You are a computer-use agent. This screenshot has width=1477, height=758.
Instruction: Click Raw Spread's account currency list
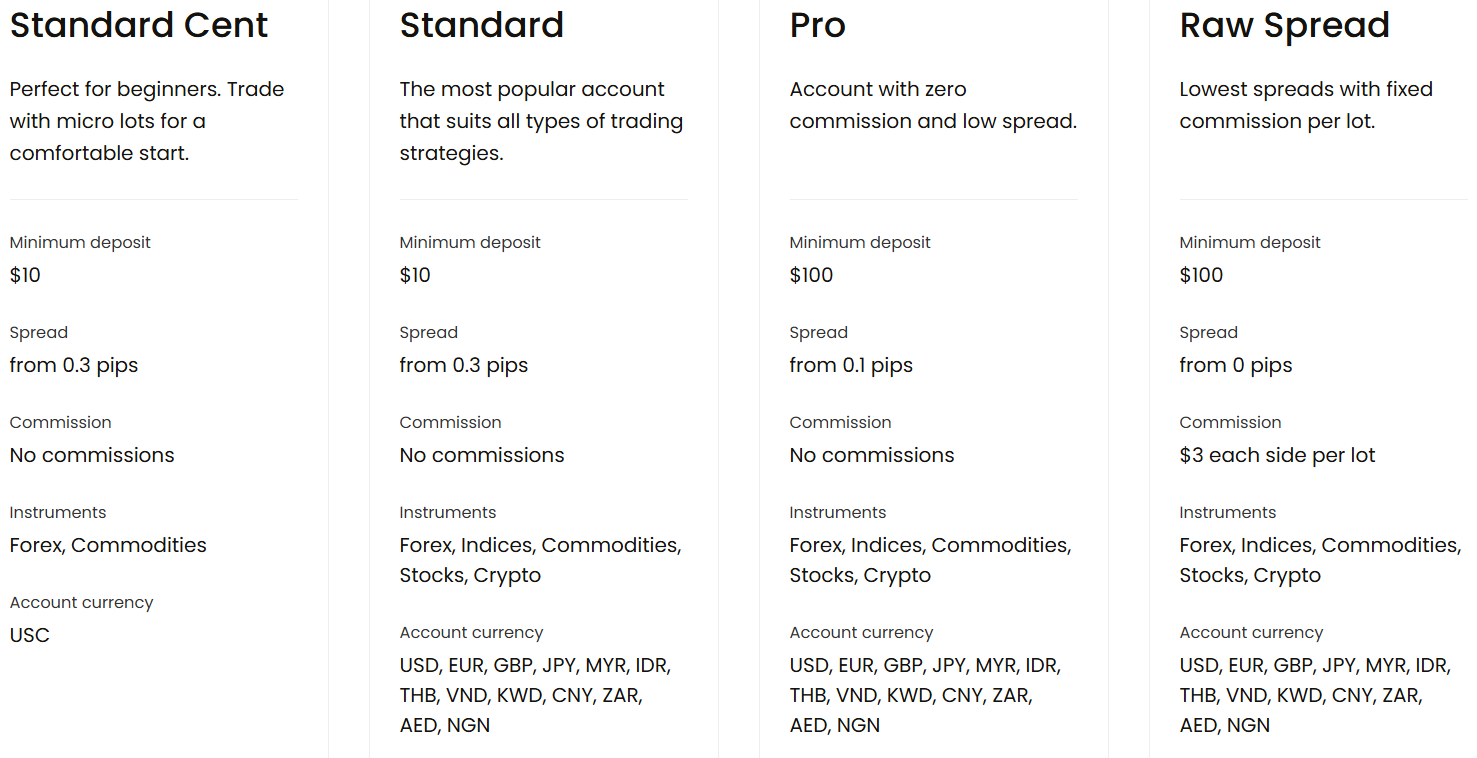[1315, 695]
